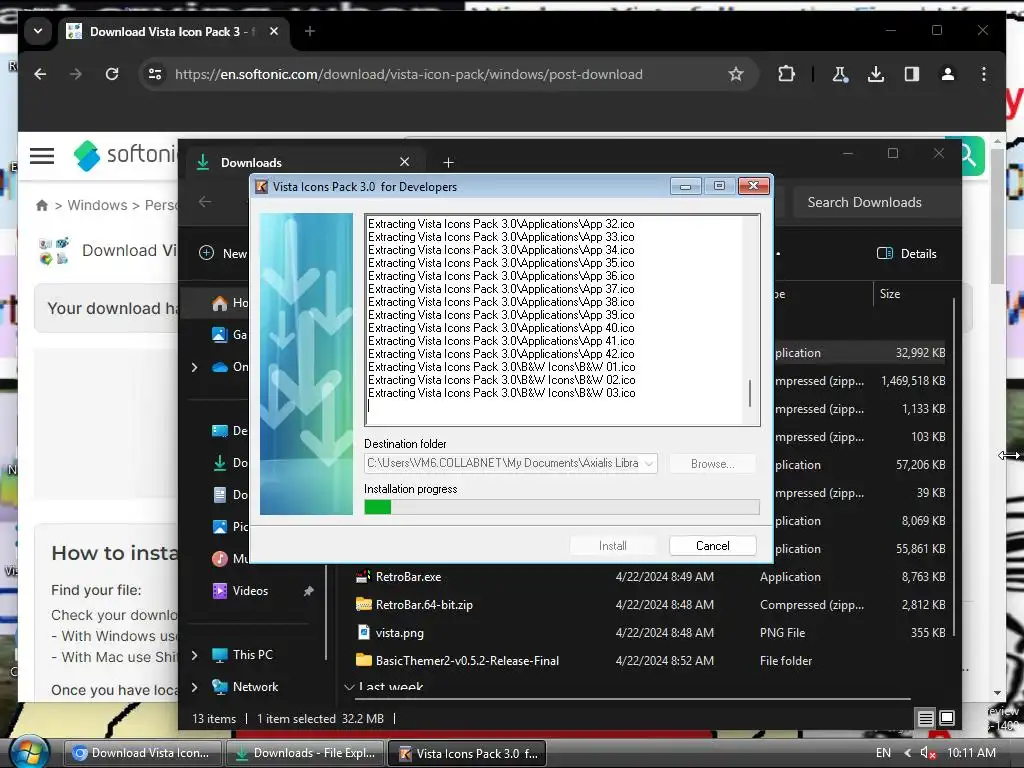Cancel the Vista Icons Pack installation
The height and width of the screenshot is (768, 1024).
tap(712, 546)
